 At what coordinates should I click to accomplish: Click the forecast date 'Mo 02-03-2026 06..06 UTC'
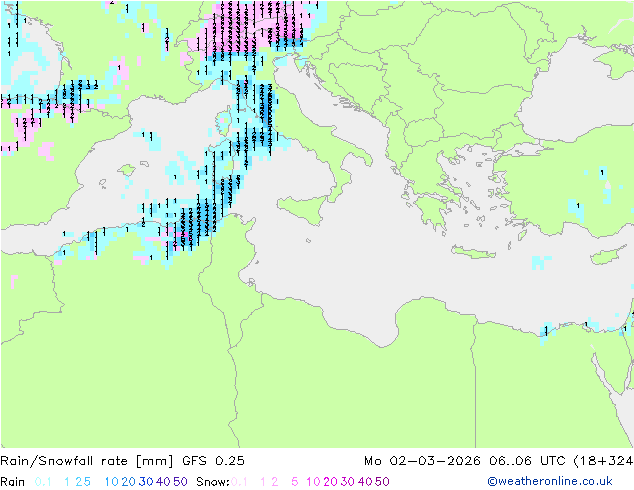(467, 461)
